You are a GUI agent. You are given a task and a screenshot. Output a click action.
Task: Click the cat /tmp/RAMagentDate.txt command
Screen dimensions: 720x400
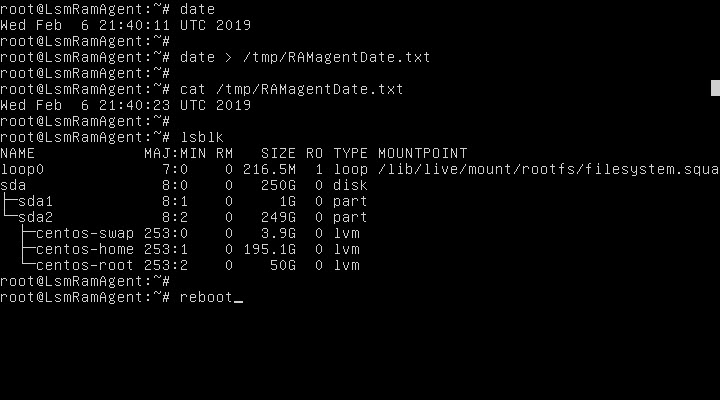291,89
